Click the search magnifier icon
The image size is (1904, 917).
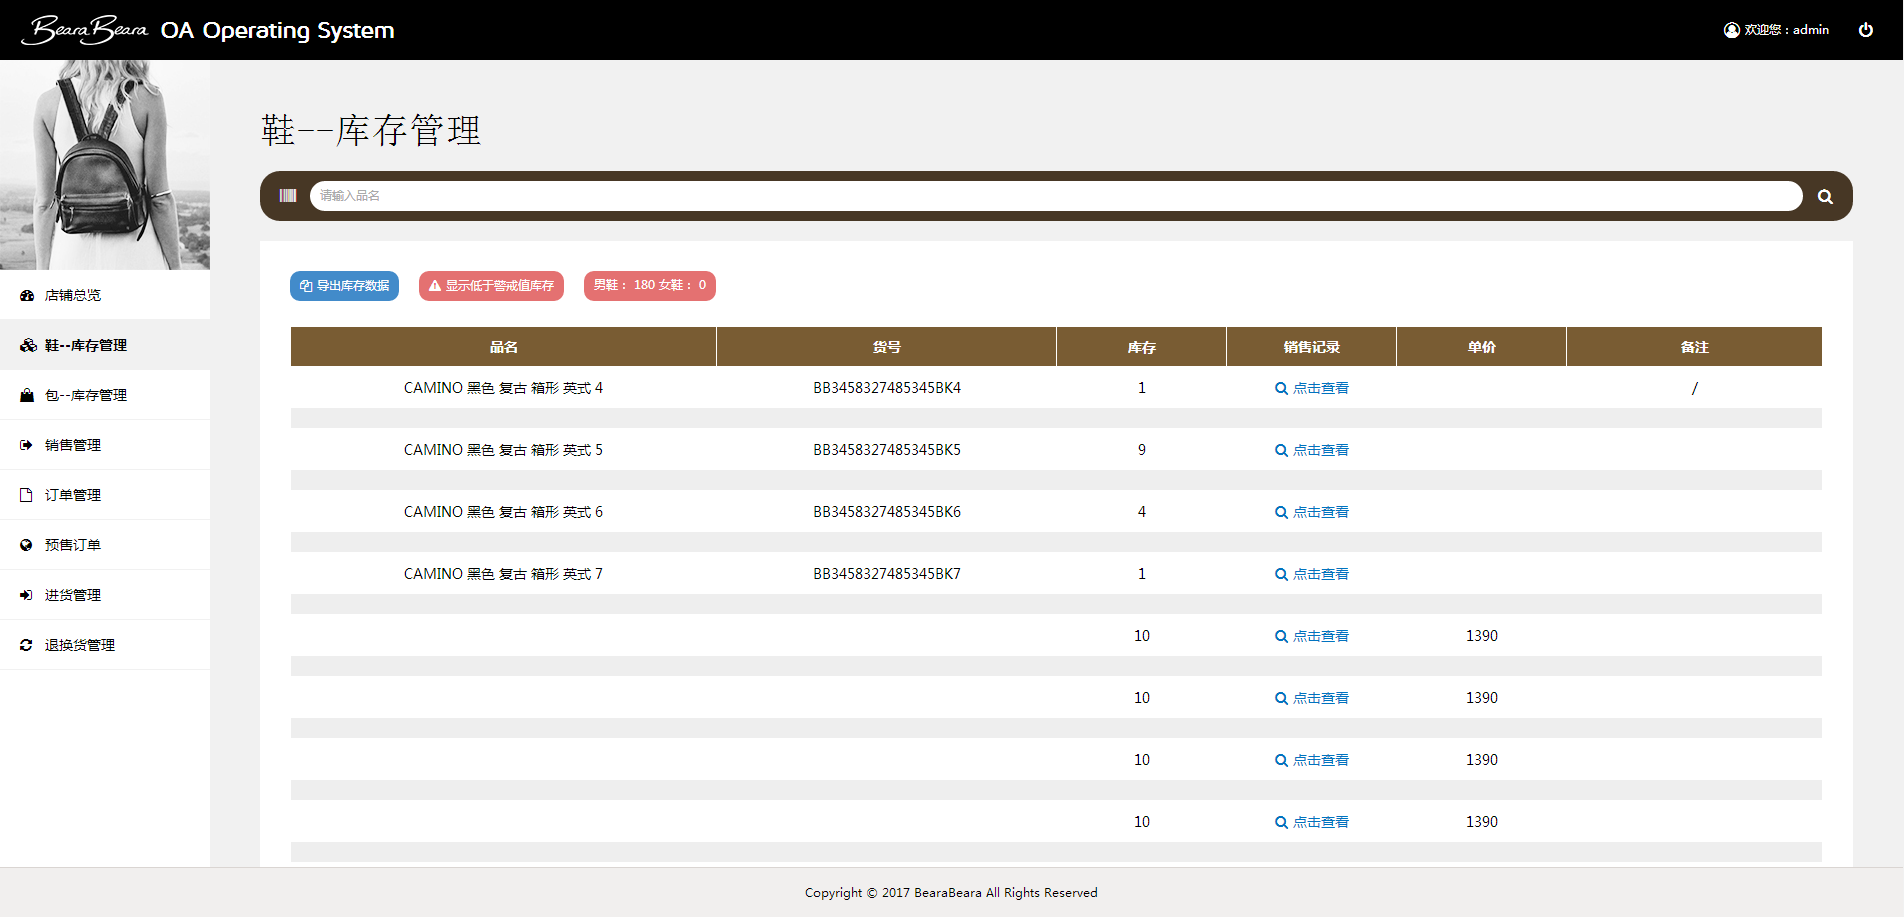(x=1825, y=197)
